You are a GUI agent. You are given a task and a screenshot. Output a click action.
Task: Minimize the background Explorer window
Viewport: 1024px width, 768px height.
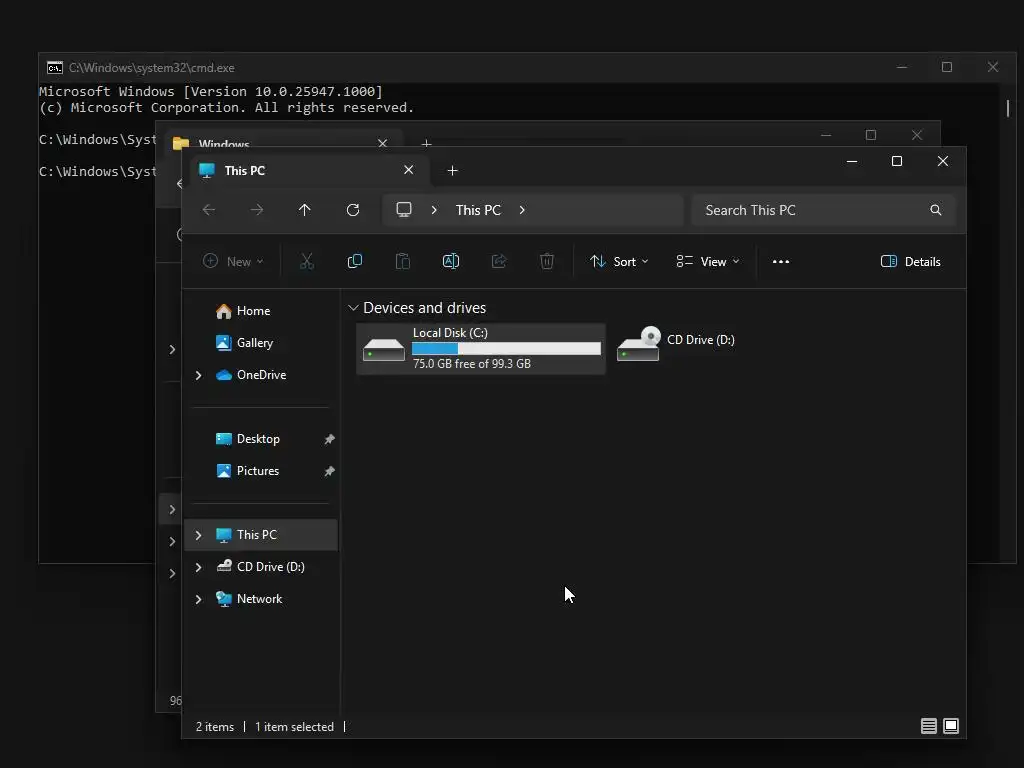[826, 135]
